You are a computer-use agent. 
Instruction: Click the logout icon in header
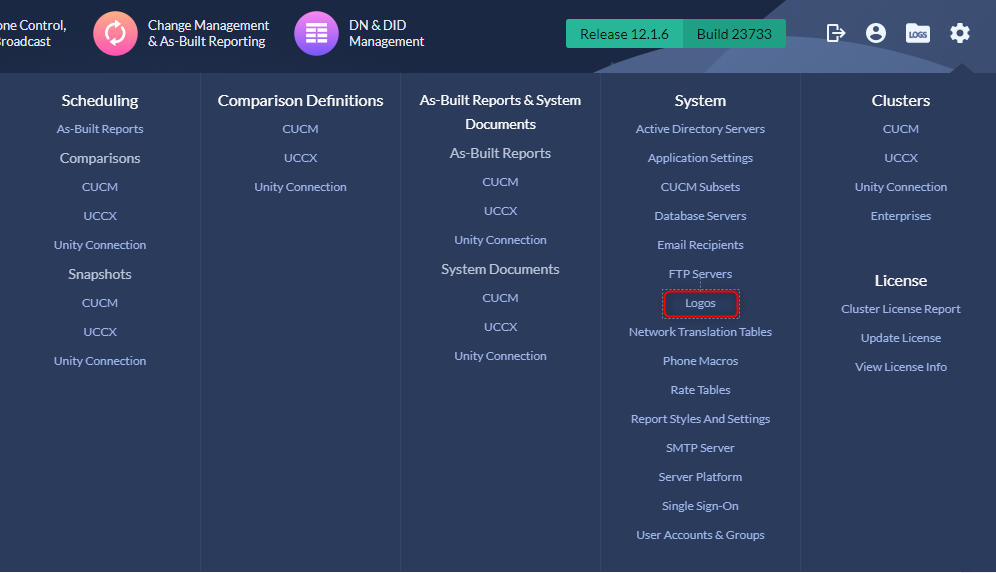point(835,32)
